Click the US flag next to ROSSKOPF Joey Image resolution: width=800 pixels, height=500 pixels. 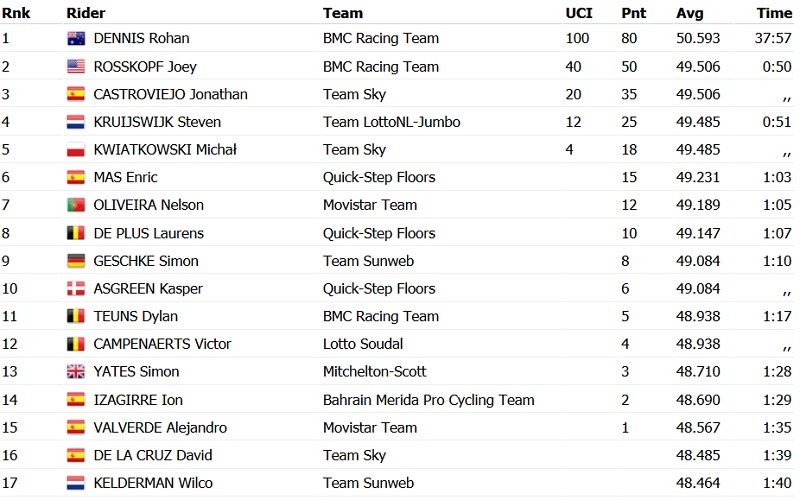(75, 67)
